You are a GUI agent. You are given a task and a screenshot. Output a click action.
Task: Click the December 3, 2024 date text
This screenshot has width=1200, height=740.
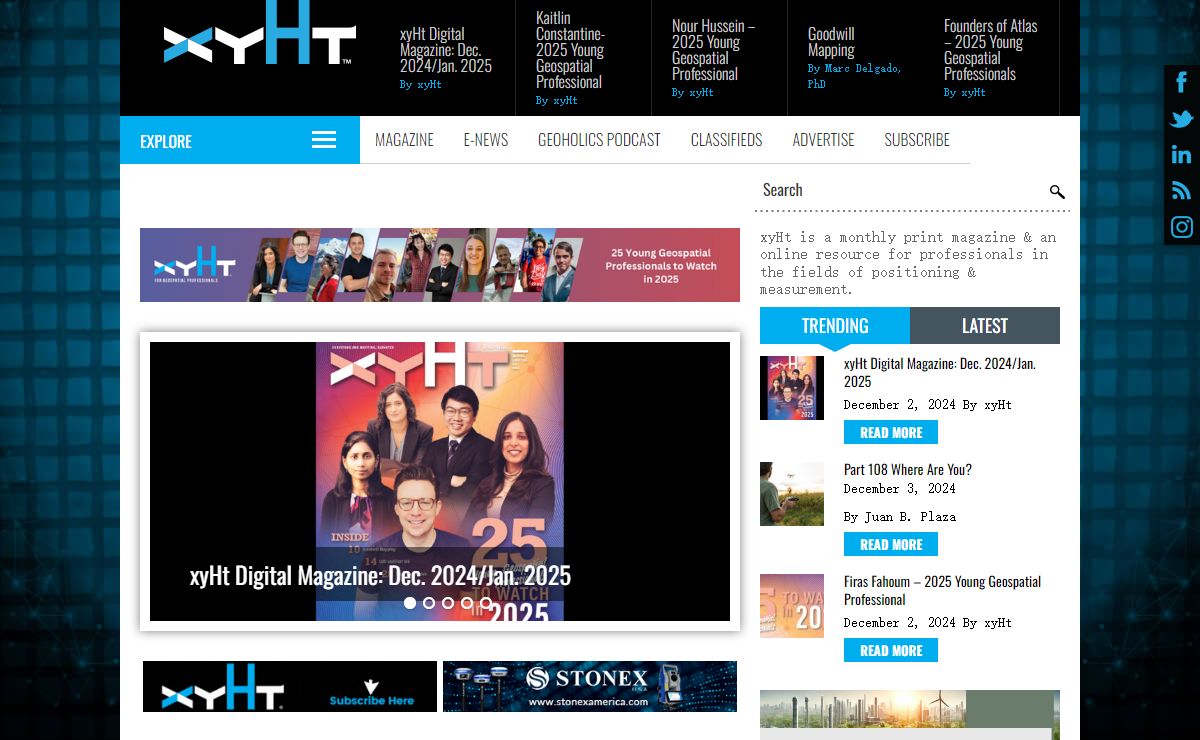point(900,489)
